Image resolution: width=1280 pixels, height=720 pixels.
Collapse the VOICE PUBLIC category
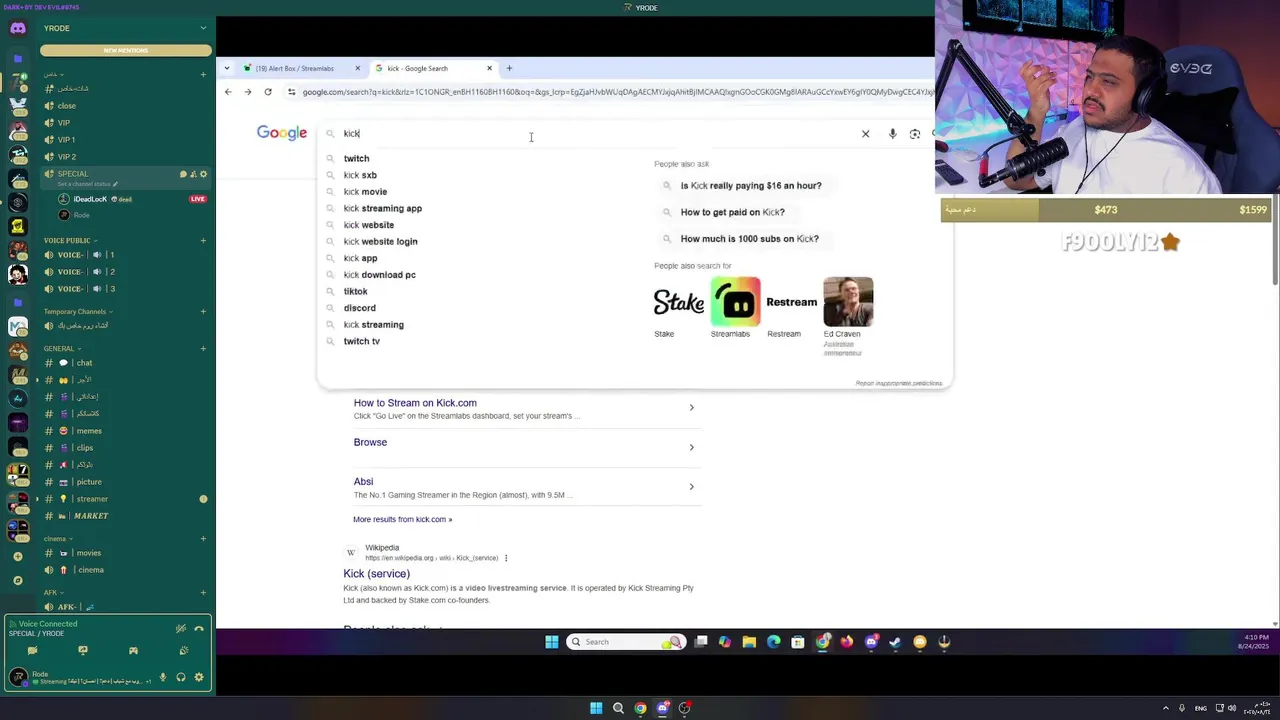pyautogui.click(x=70, y=240)
